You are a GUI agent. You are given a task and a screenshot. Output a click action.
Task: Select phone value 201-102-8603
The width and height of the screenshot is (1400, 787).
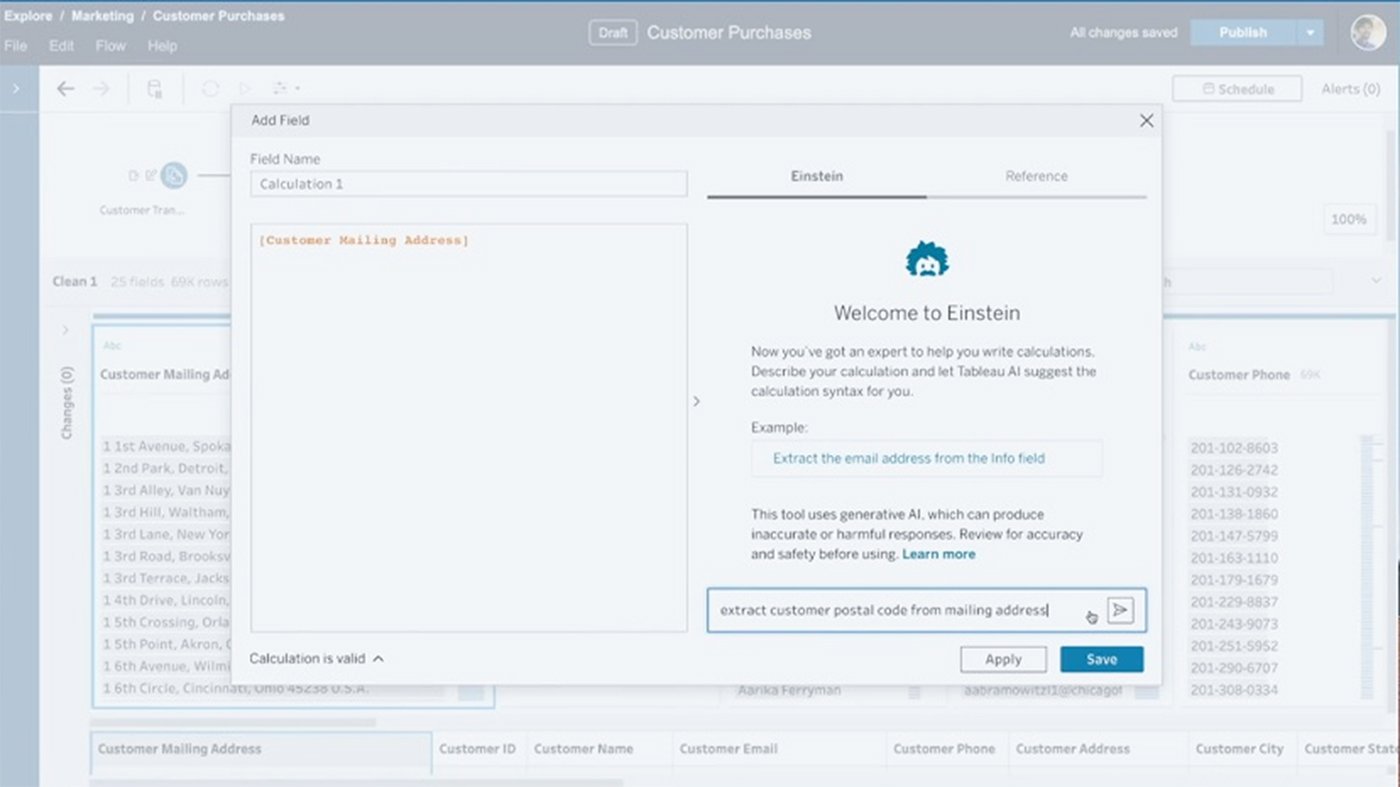tap(1234, 448)
